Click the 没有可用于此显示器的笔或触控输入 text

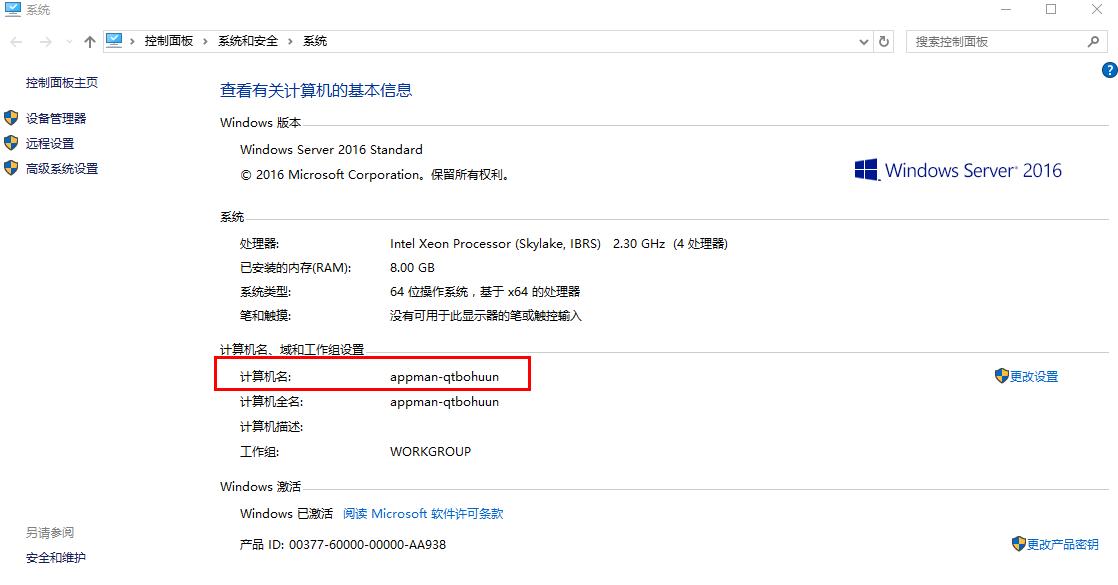[x=486, y=315]
